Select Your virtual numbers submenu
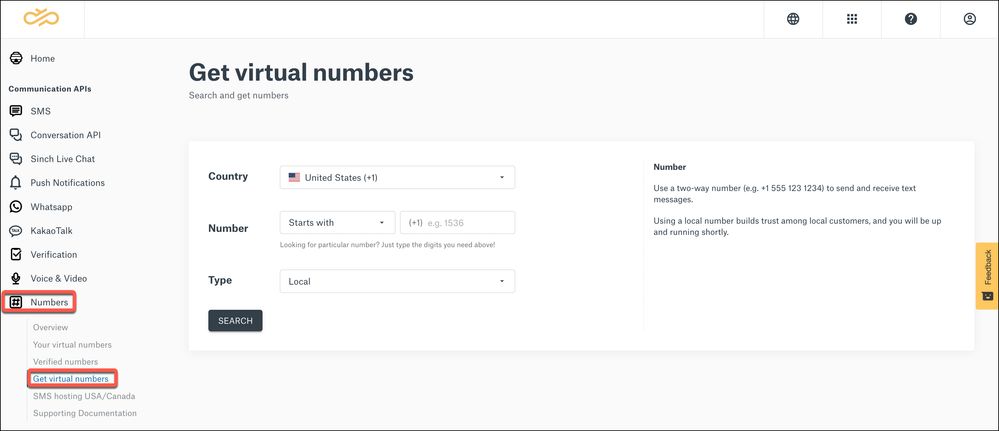This screenshot has height=431, width=999. (72, 344)
